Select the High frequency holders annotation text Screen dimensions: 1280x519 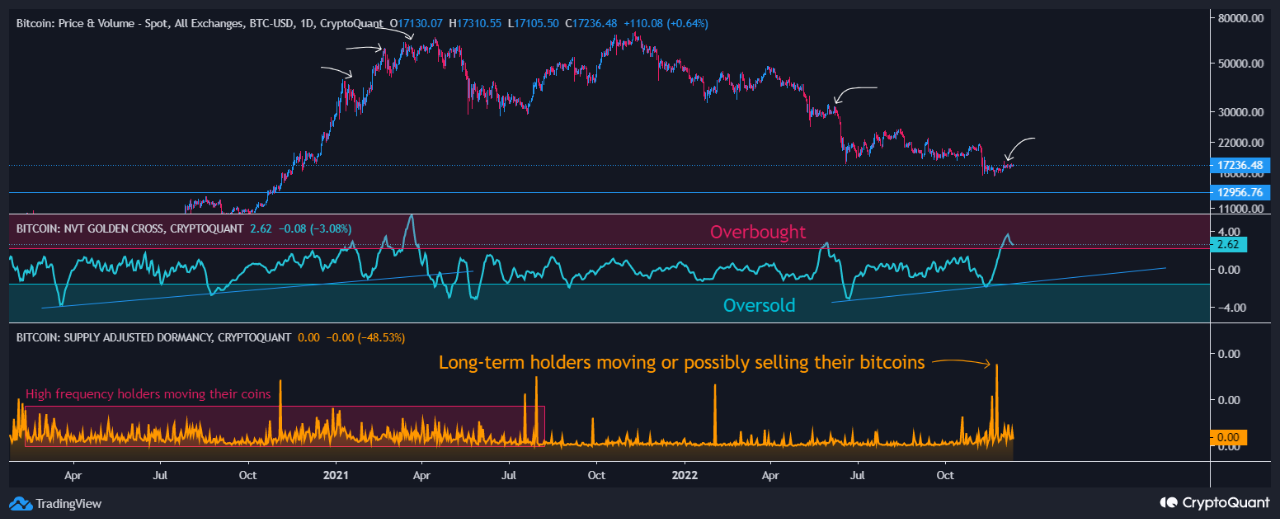[148, 394]
